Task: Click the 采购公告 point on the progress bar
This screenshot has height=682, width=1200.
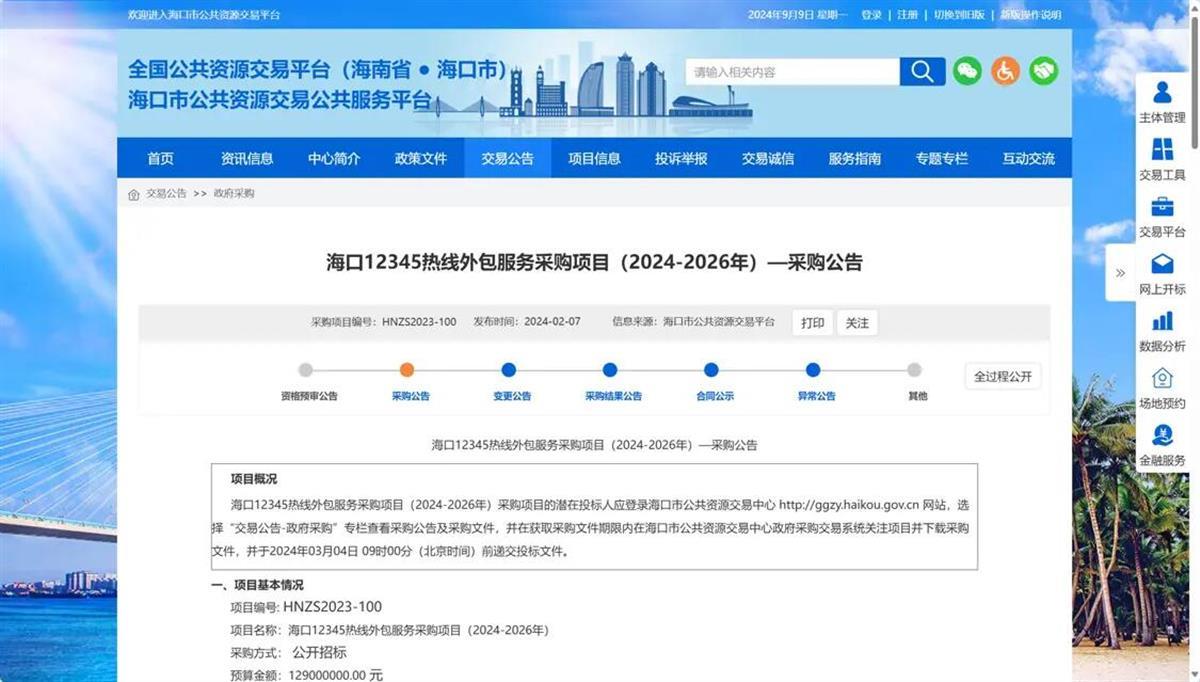Action: 406,369
